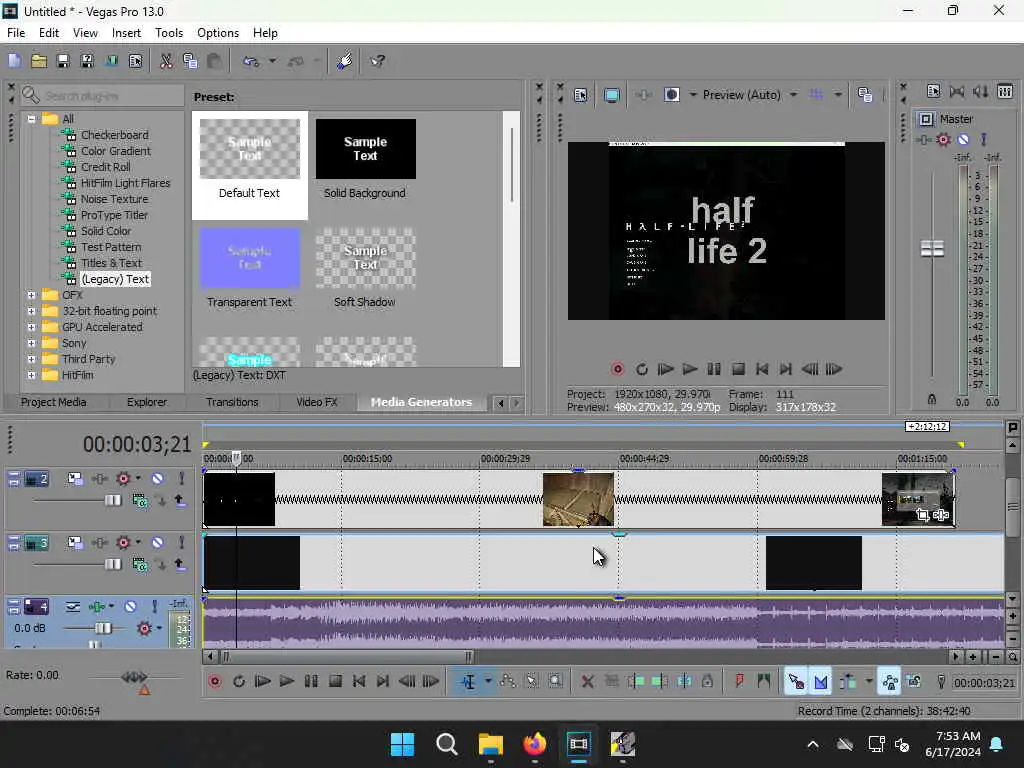
Task: Insert a marker with flag icon
Action: tap(739, 682)
